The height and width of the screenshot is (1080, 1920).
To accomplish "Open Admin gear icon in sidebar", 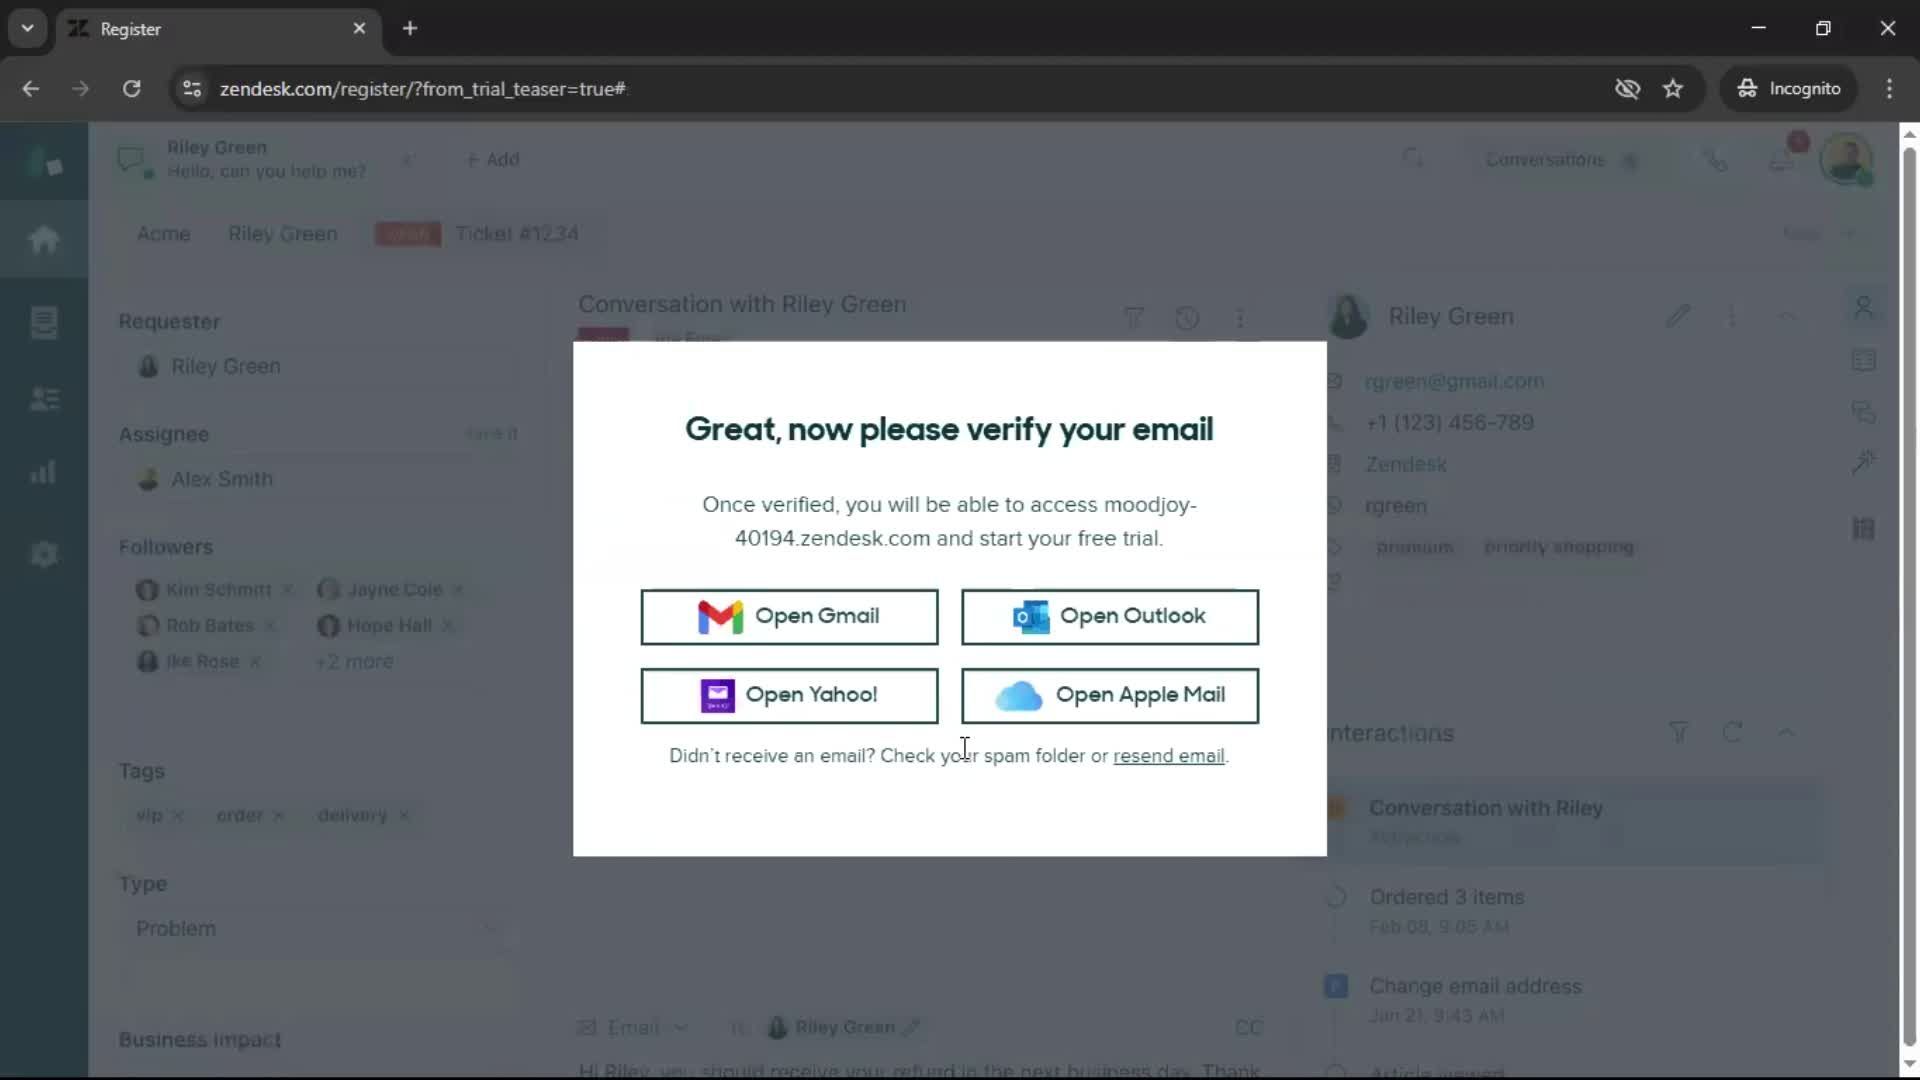I will point(44,554).
